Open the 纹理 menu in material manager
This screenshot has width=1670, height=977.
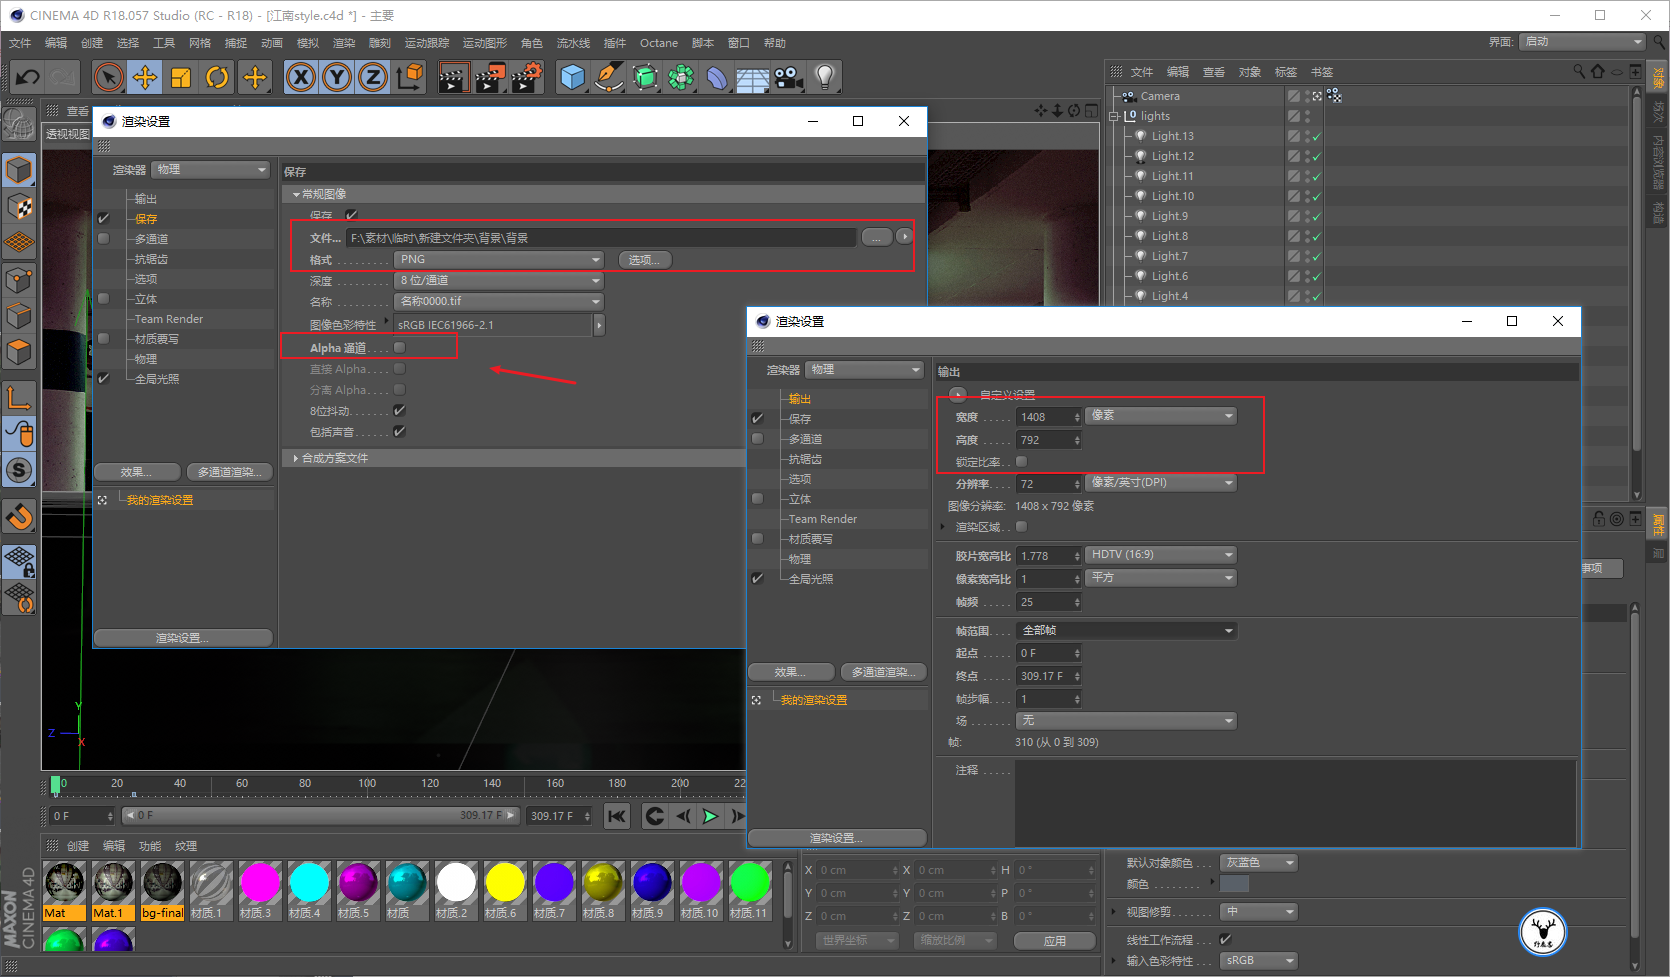[186, 846]
